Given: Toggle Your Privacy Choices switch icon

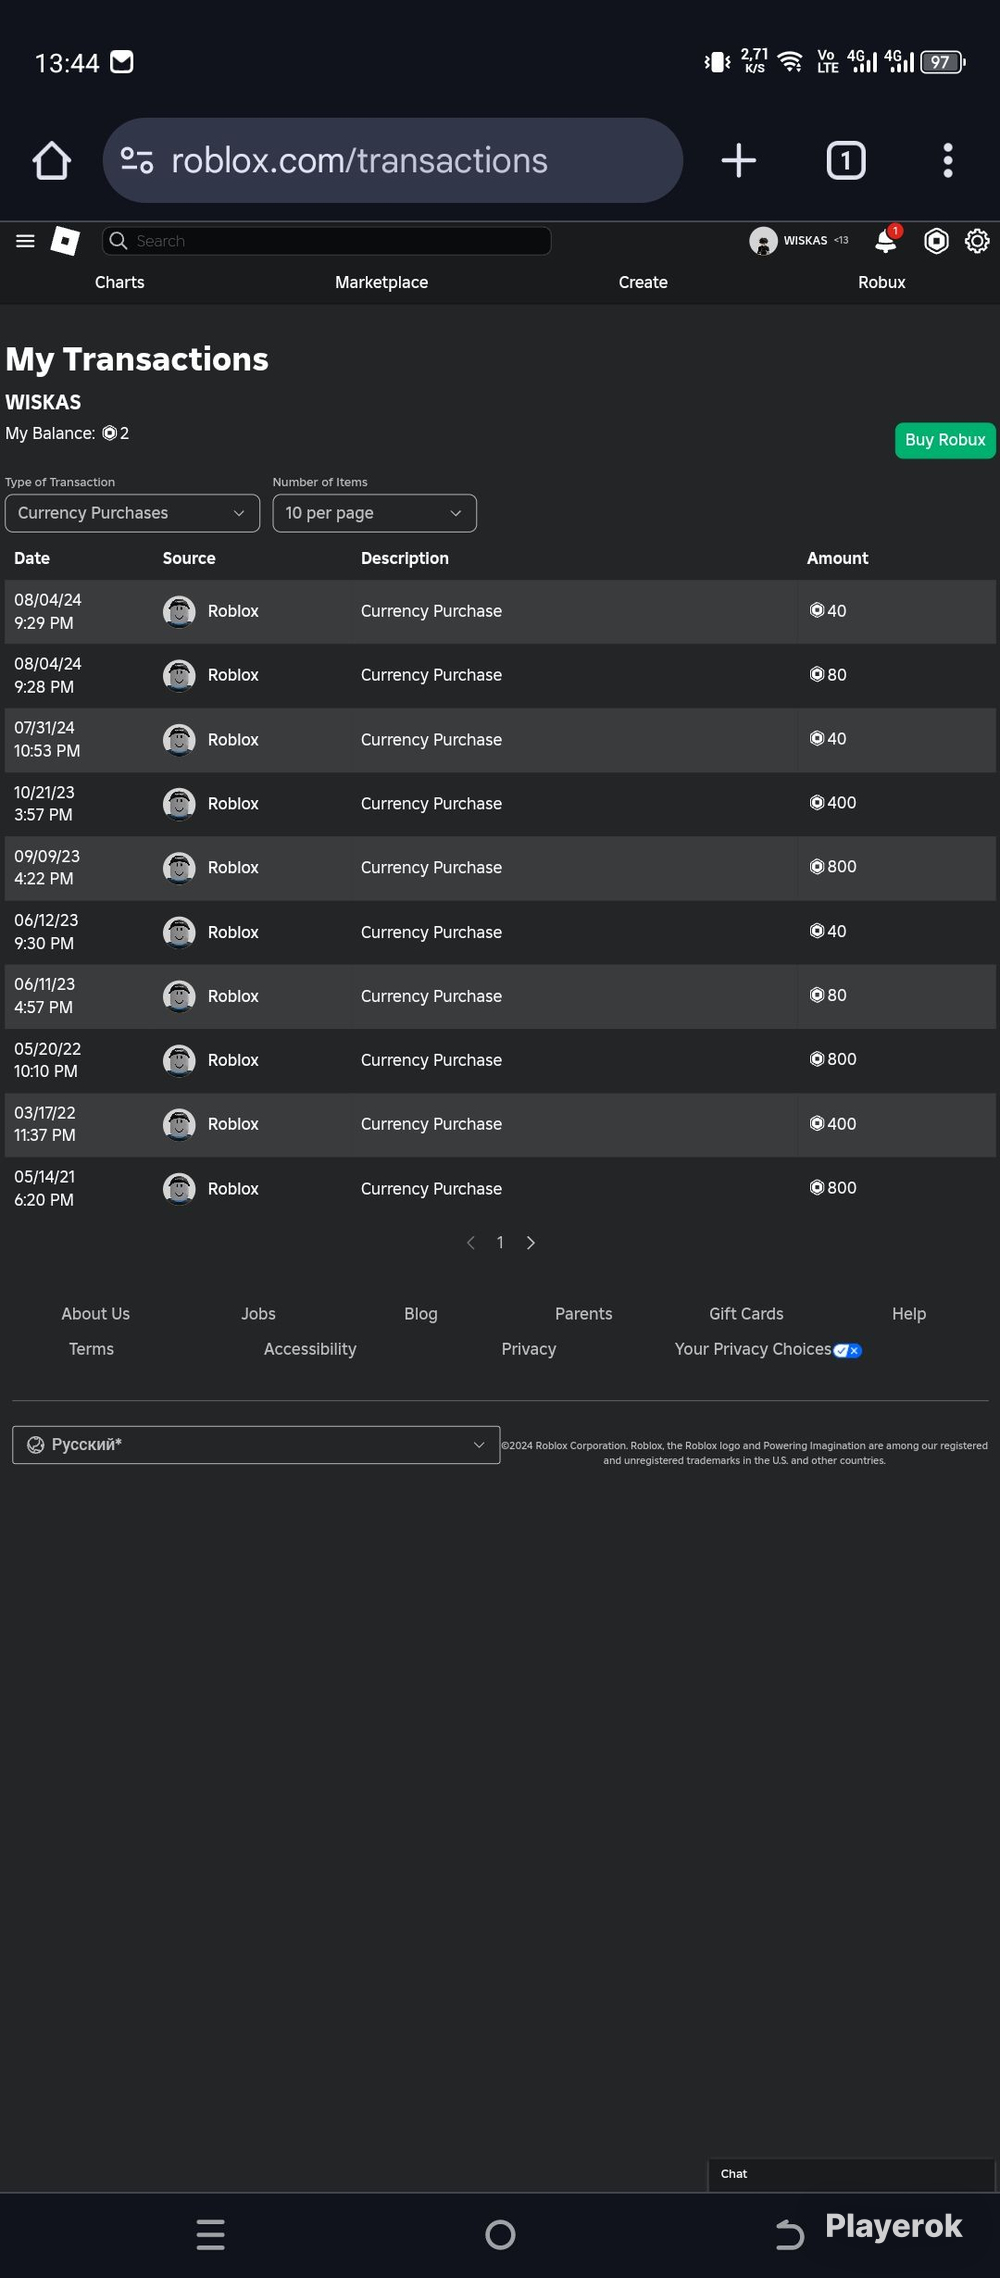Looking at the screenshot, I should 848,1350.
